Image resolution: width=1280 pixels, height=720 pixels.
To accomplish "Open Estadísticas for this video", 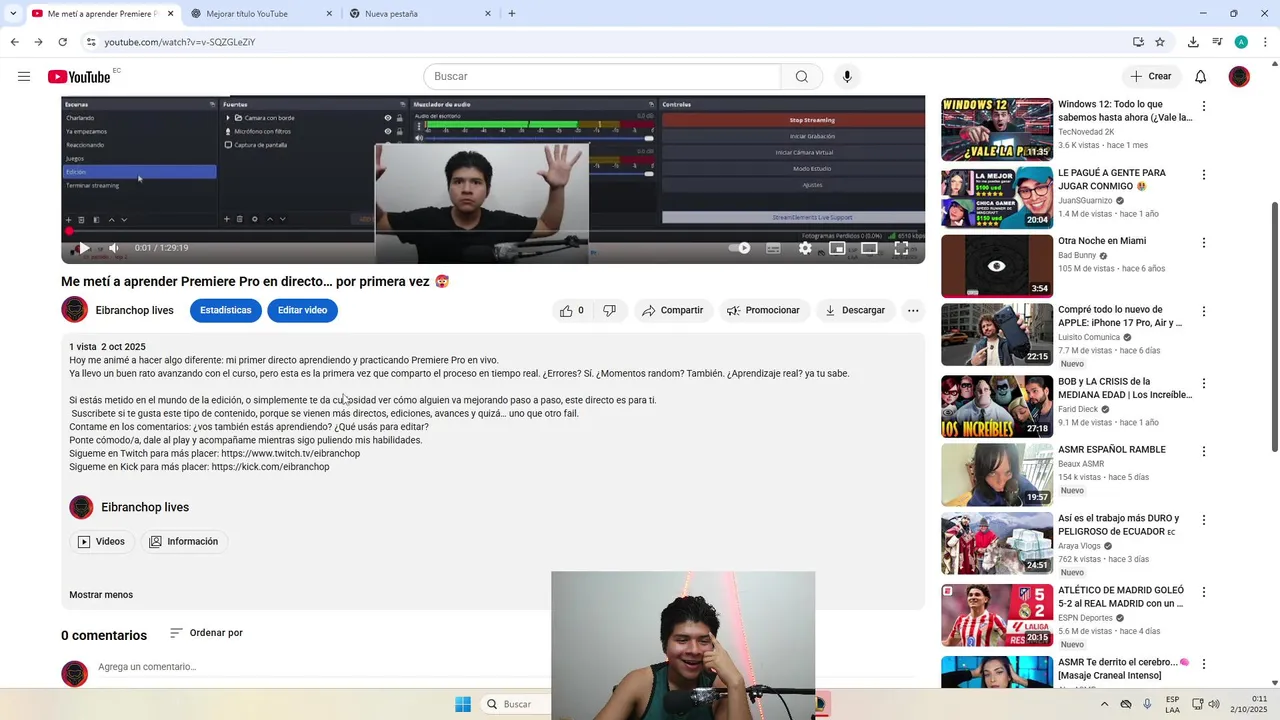I will pyautogui.click(x=225, y=311).
